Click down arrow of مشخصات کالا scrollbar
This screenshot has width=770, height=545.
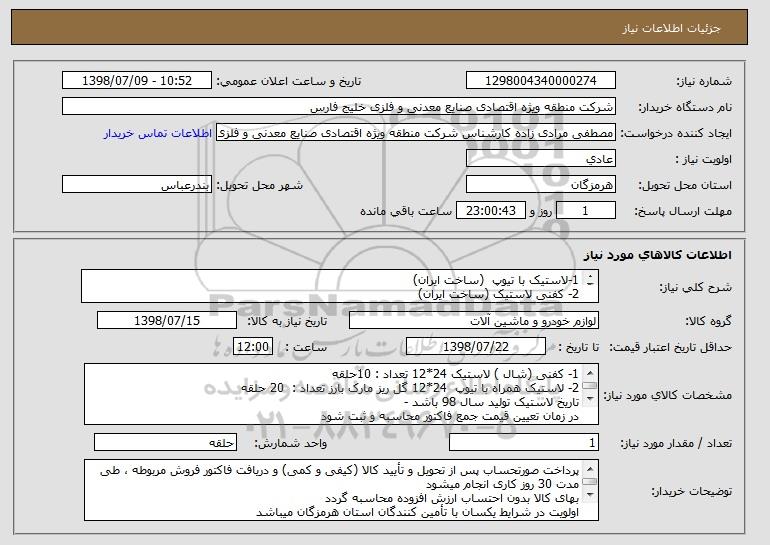(590, 398)
